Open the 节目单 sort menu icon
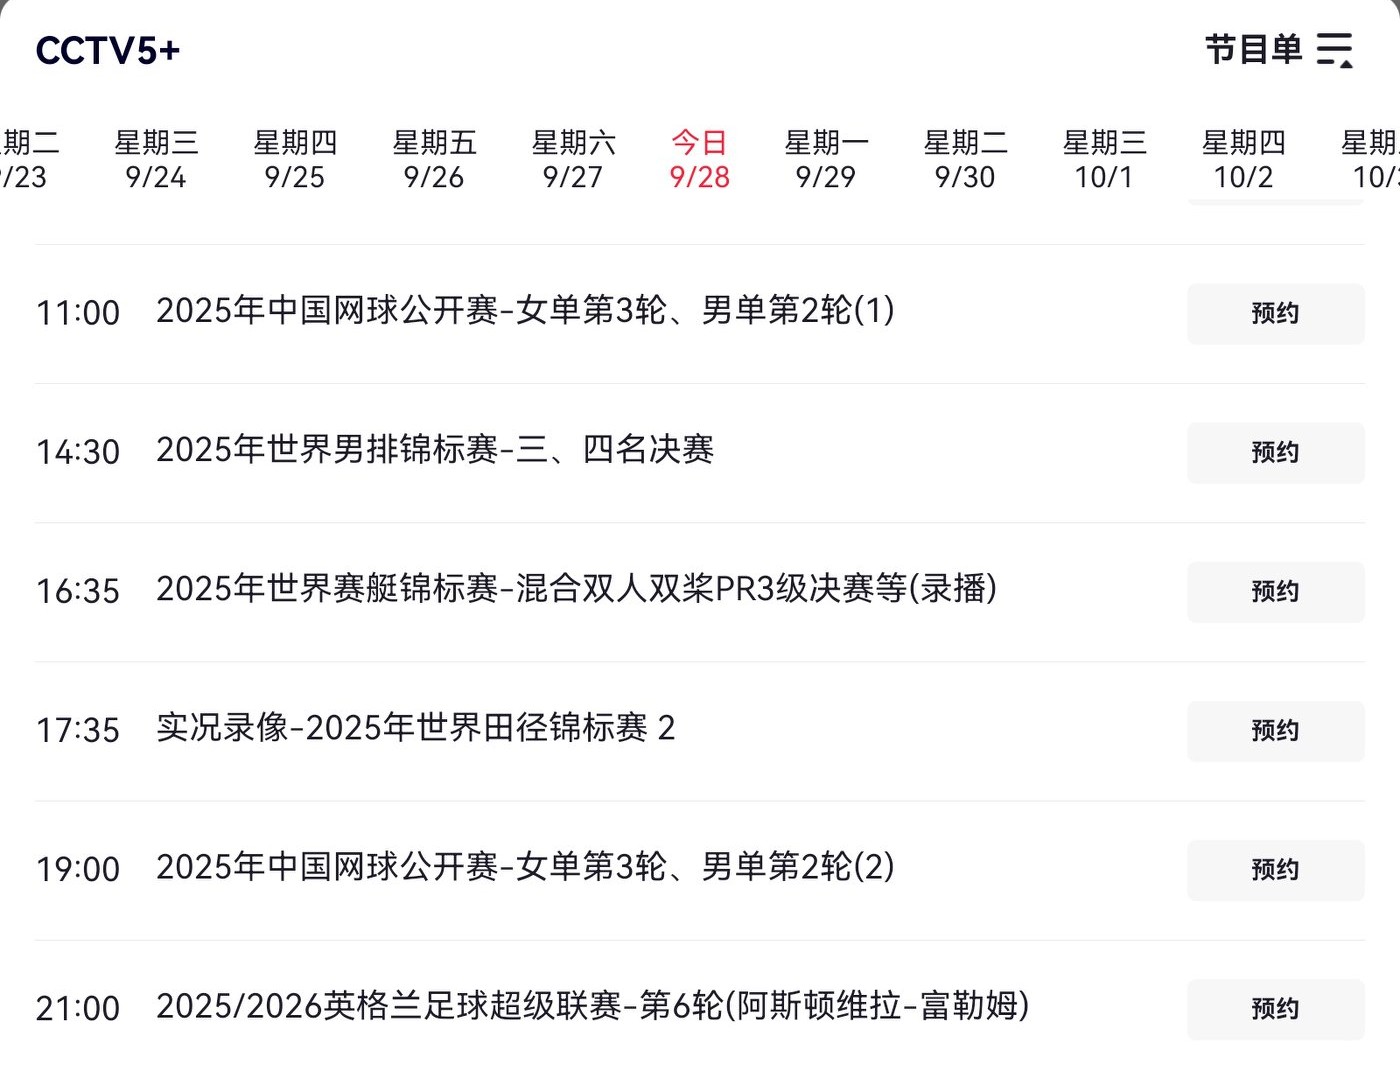Viewport: 1400px width, 1070px height. tap(1335, 50)
